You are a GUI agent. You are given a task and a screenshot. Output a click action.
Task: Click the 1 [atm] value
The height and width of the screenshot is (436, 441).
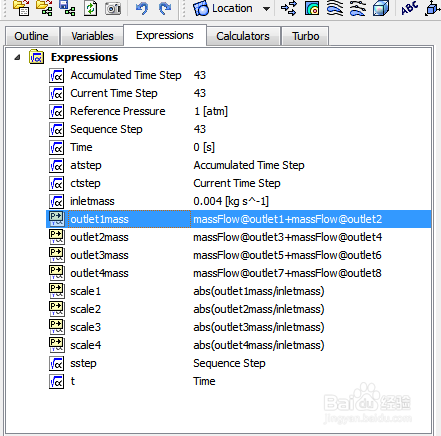[211, 111]
